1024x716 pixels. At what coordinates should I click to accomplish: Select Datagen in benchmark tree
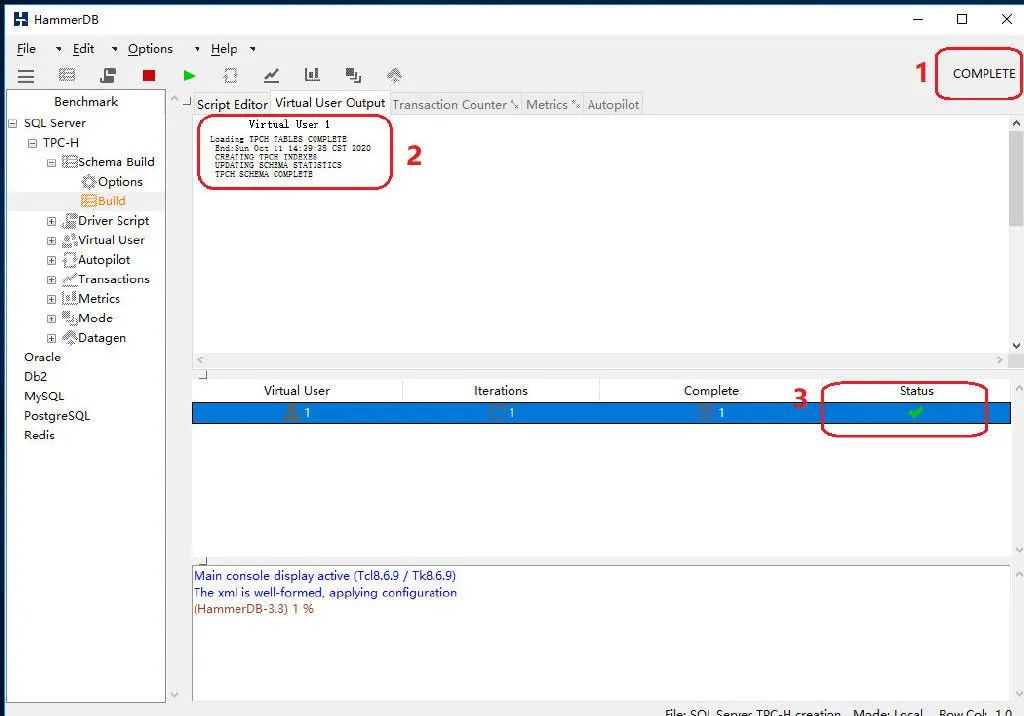click(x=102, y=338)
